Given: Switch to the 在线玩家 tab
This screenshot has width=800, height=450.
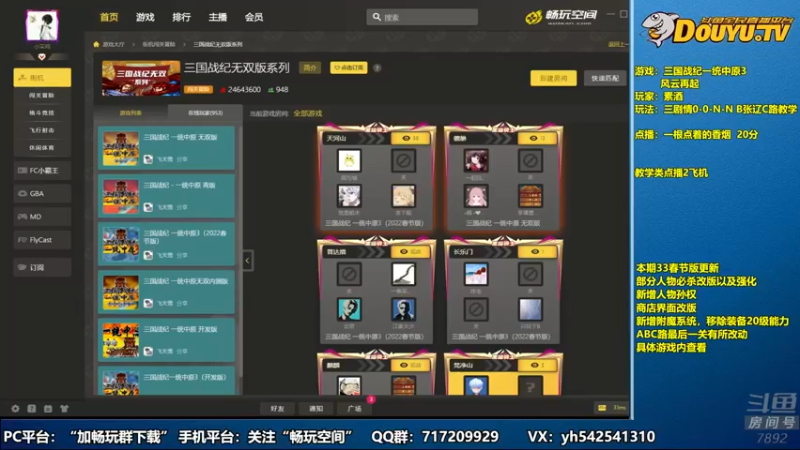Looking at the screenshot, I should point(205,113).
